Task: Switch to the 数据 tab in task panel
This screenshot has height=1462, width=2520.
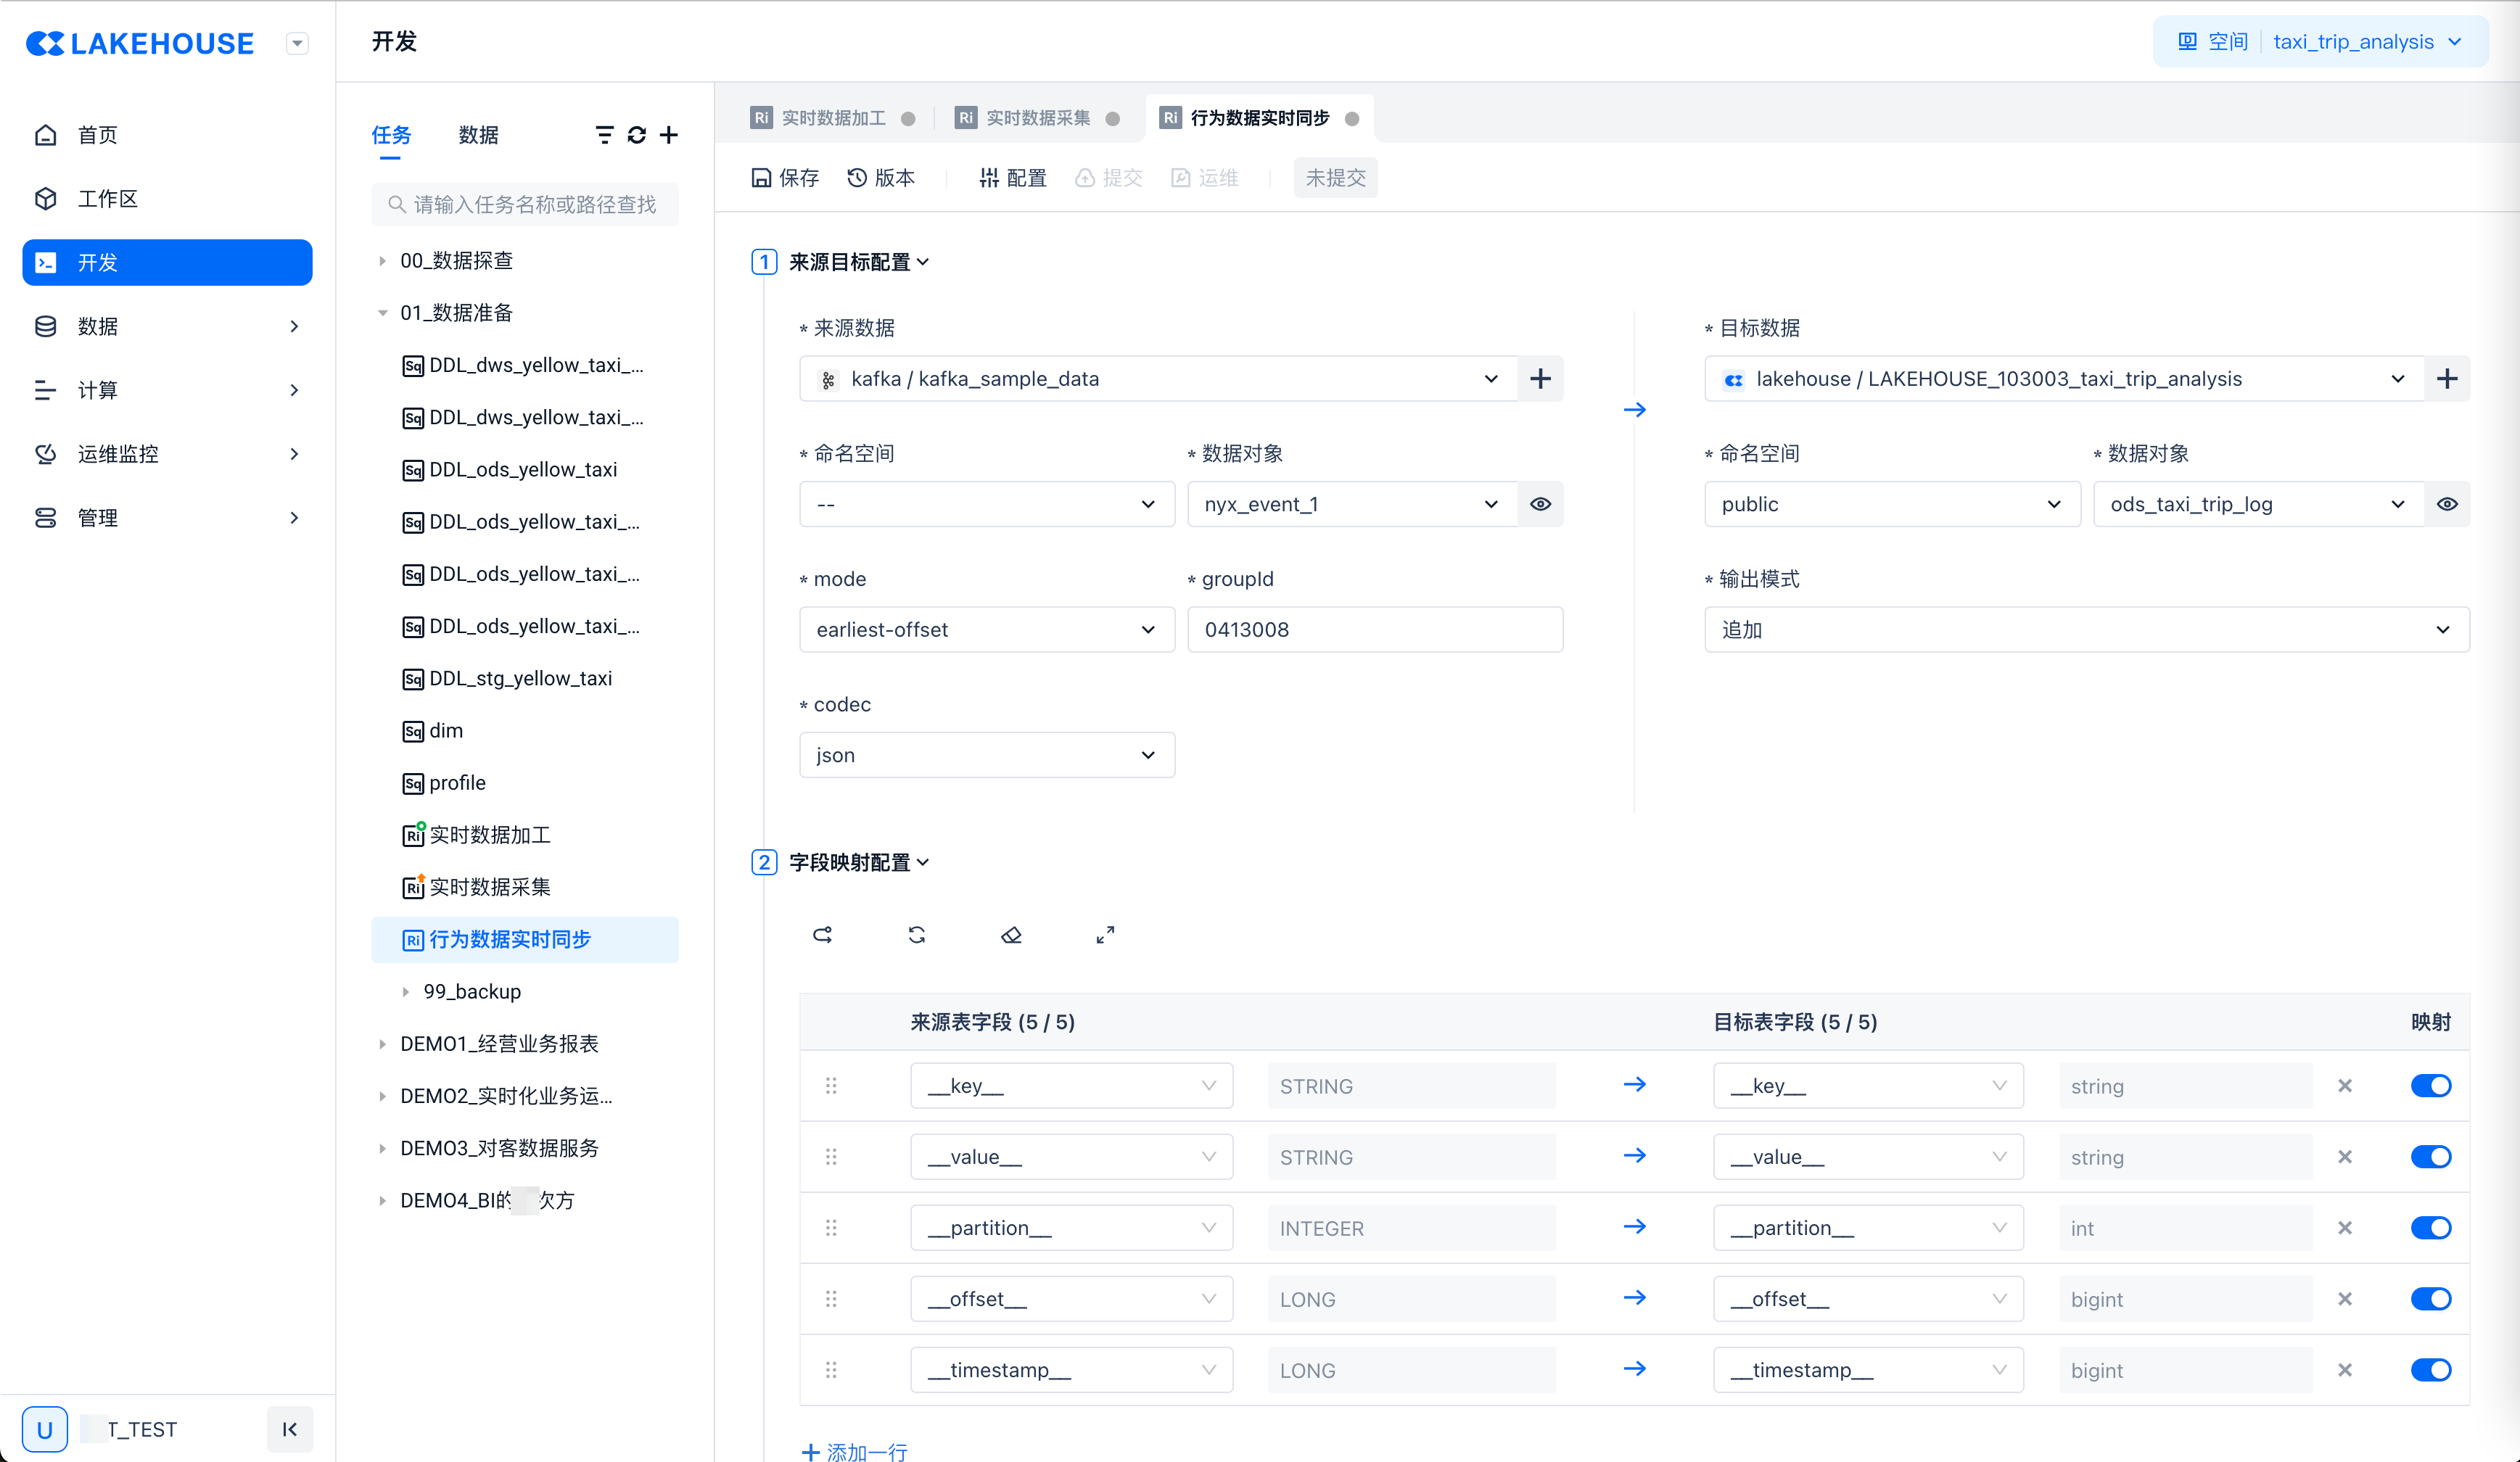Action: 478,135
